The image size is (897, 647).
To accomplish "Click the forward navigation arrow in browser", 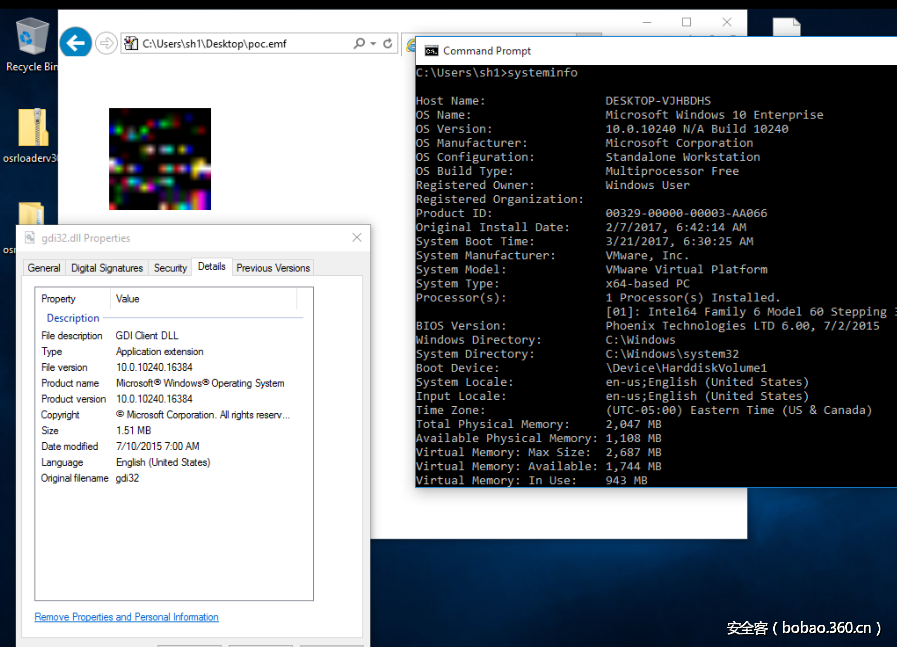I will tap(106, 43).
